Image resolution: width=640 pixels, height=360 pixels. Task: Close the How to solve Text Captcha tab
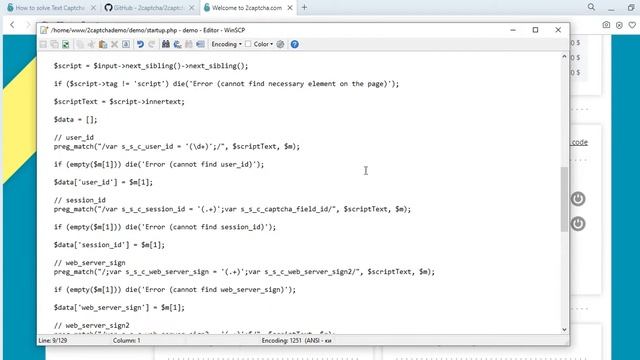point(93,8)
